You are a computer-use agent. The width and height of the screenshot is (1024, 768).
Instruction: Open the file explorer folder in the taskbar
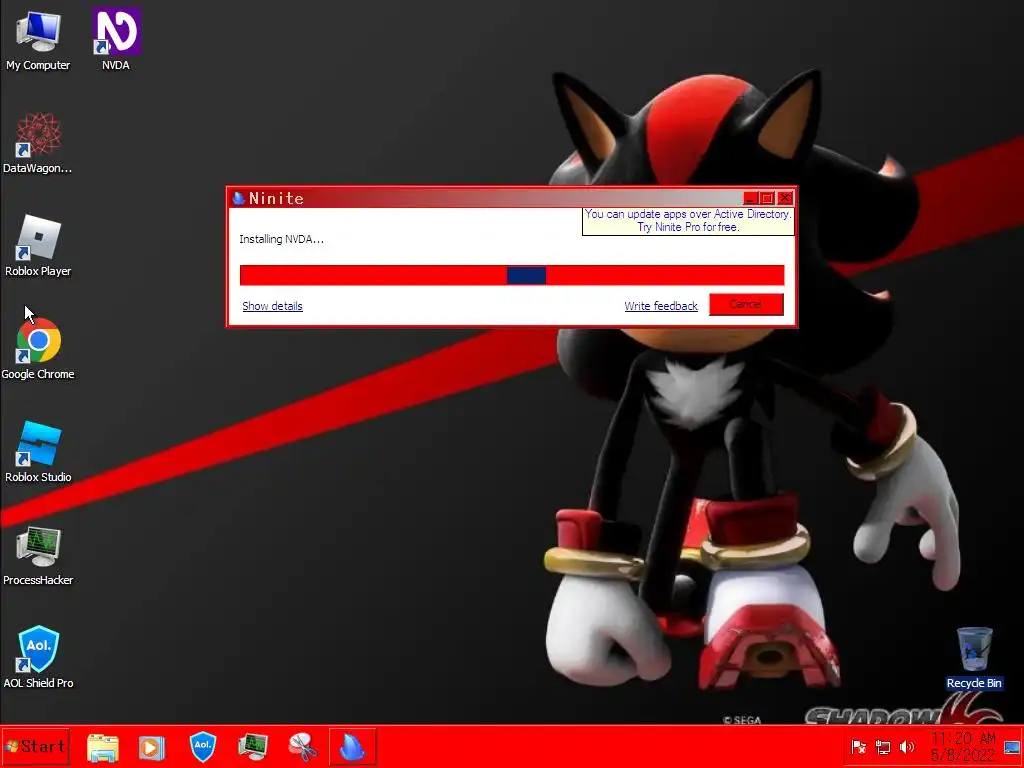pyautogui.click(x=103, y=747)
